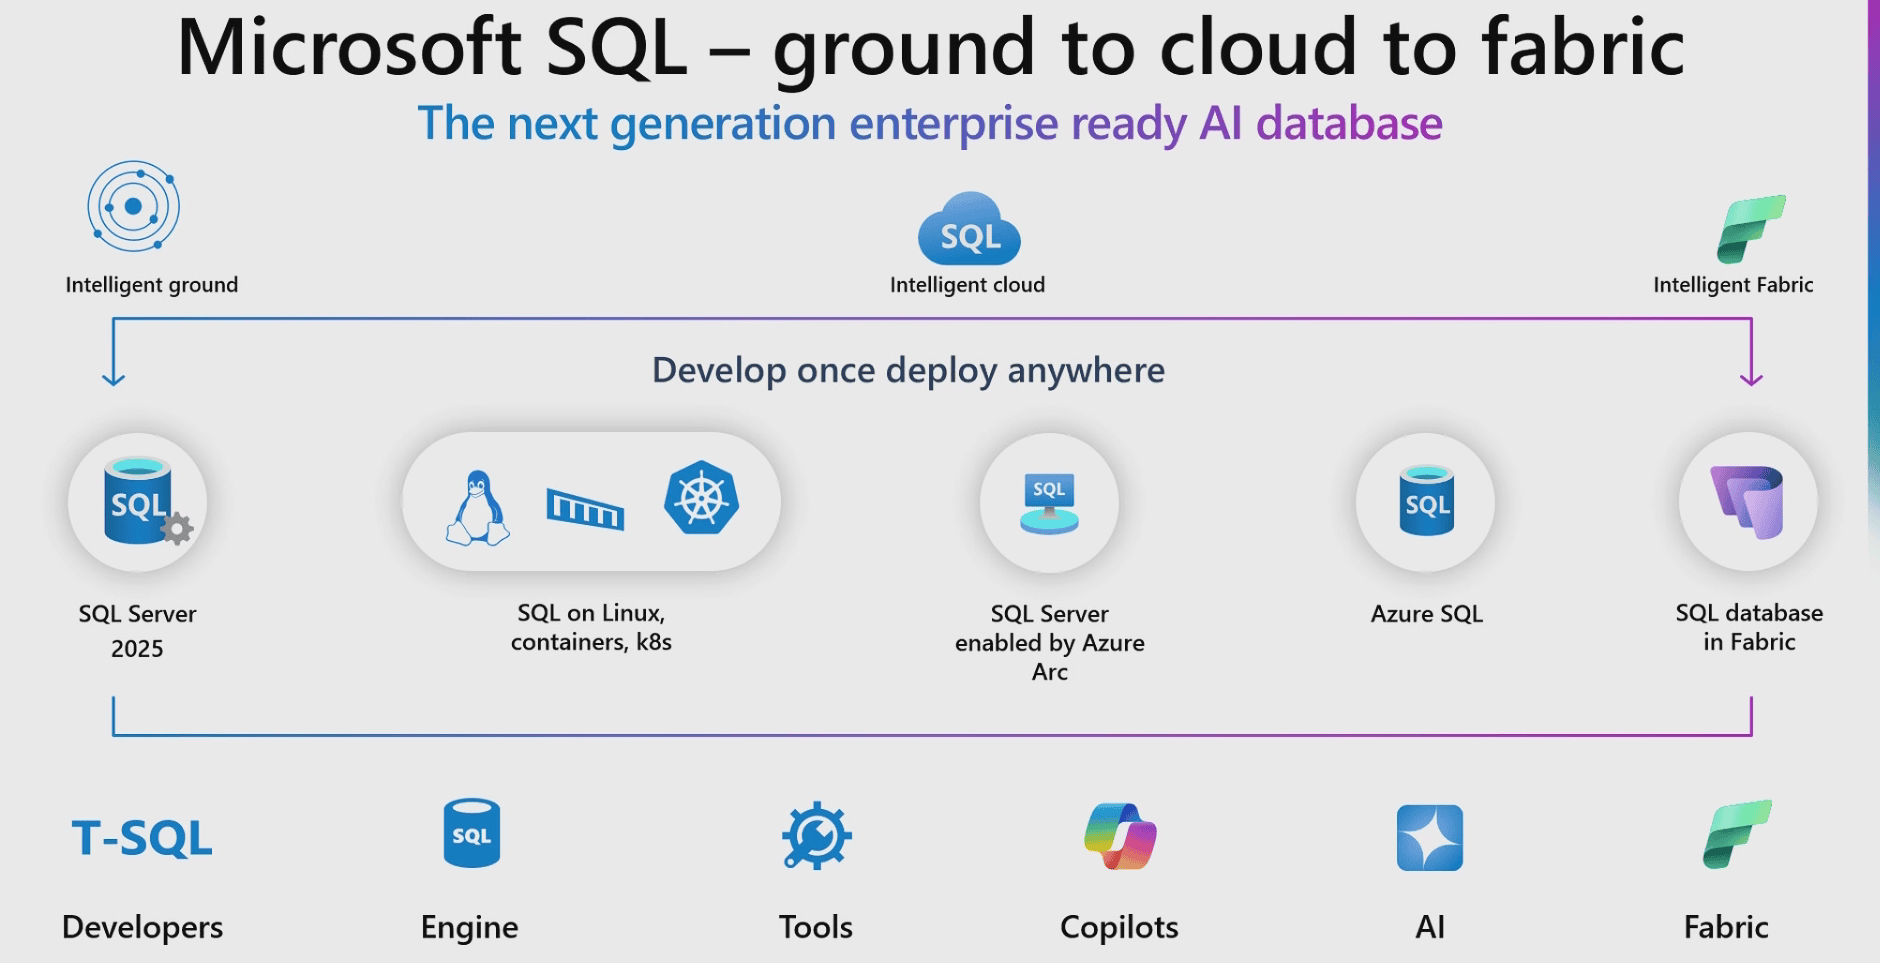Viewport: 1880px width, 963px height.
Task: Select the Azure Arc SQL Server icon
Action: 1049,503
